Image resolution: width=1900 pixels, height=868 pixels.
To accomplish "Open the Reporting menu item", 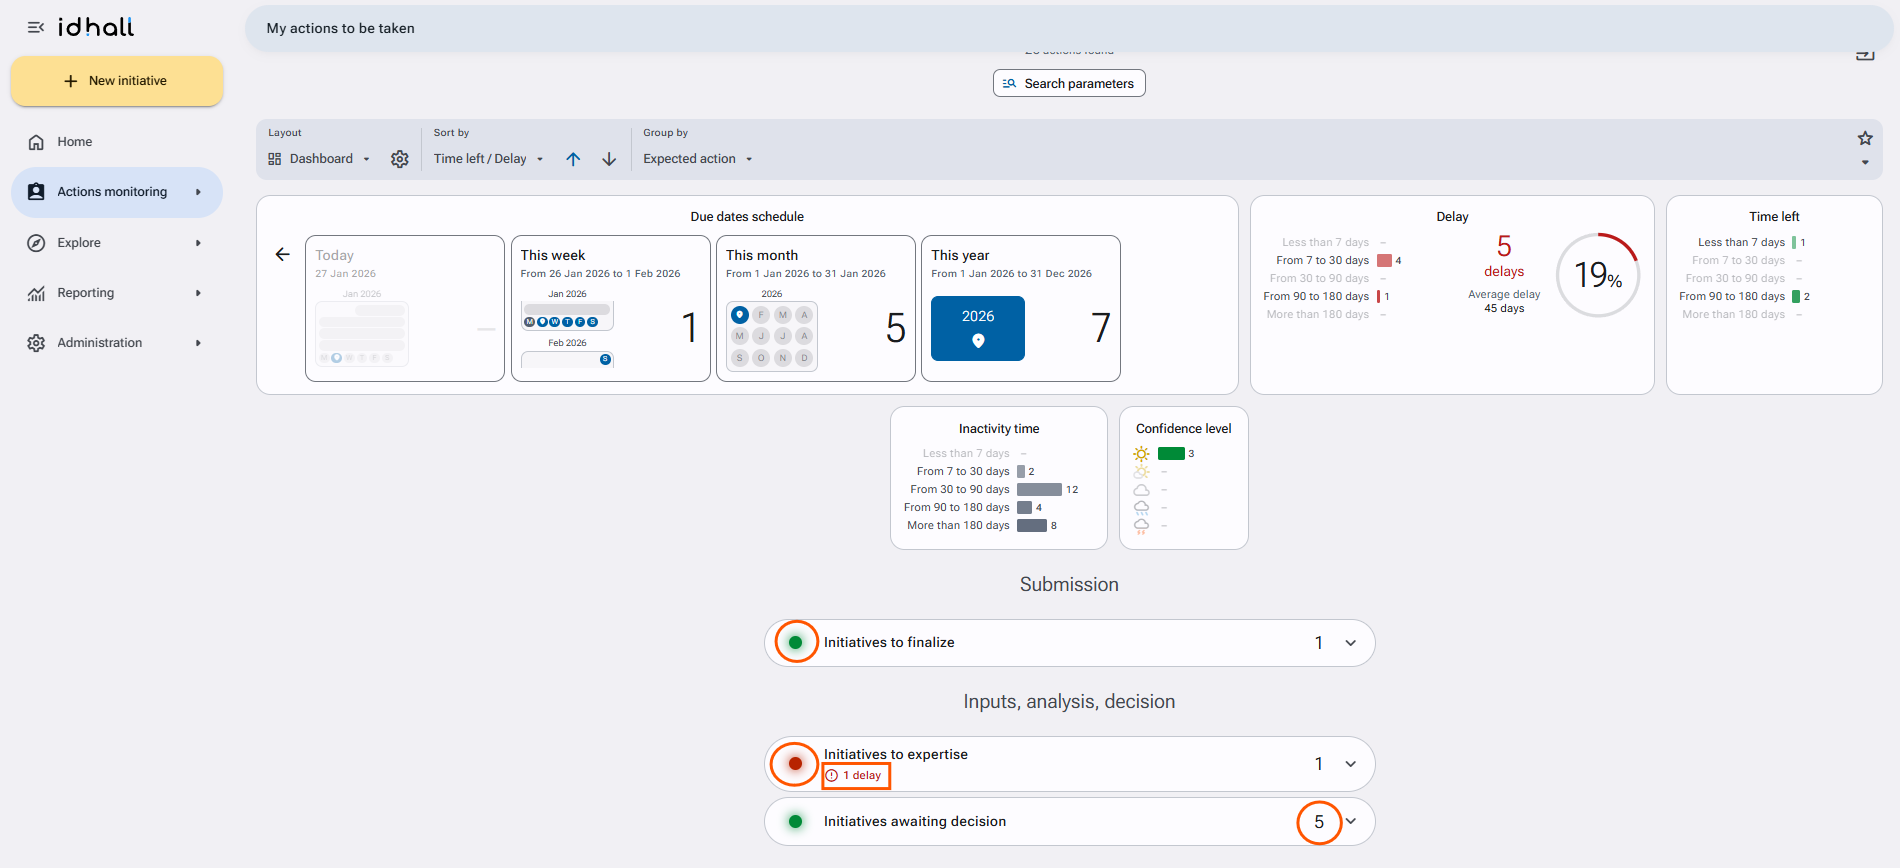I will coord(117,293).
